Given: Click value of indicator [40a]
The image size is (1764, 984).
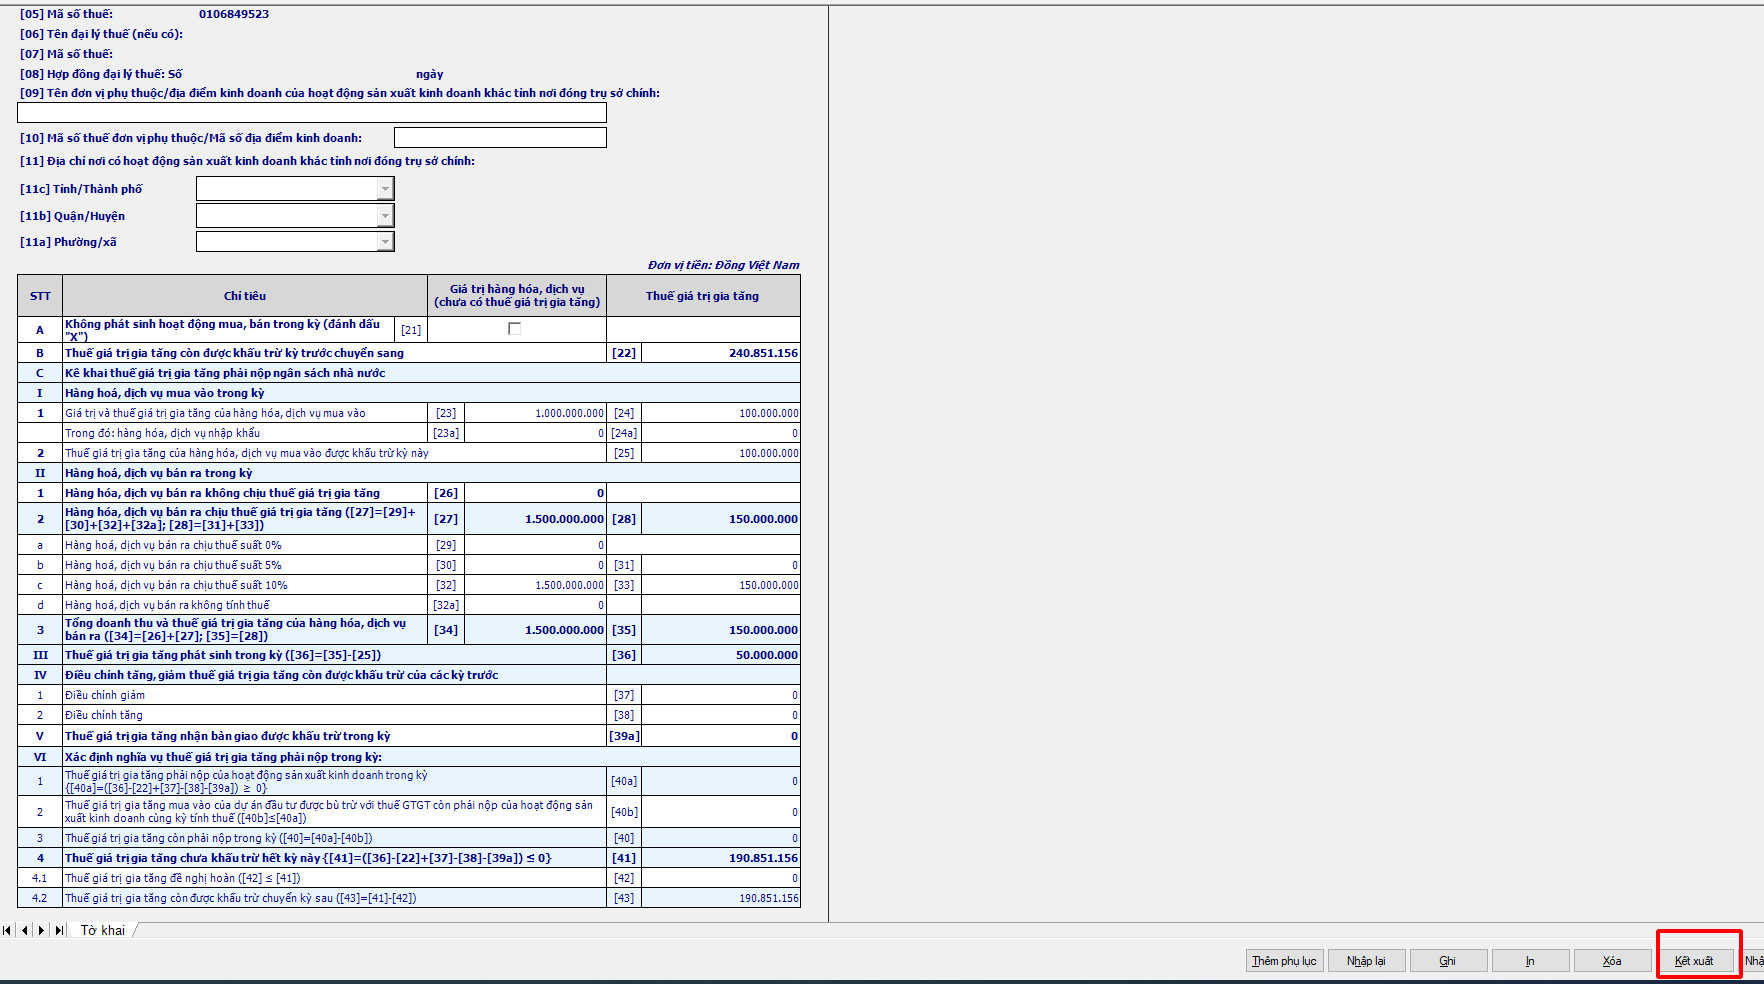Looking at the screenshot, I should (721, 781).
